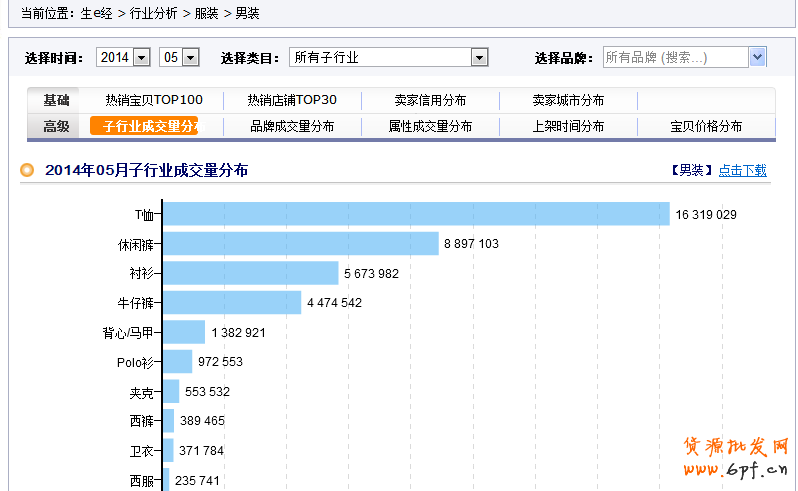
Task: Select the 休闲裤 chart bar
Action: 301,244
